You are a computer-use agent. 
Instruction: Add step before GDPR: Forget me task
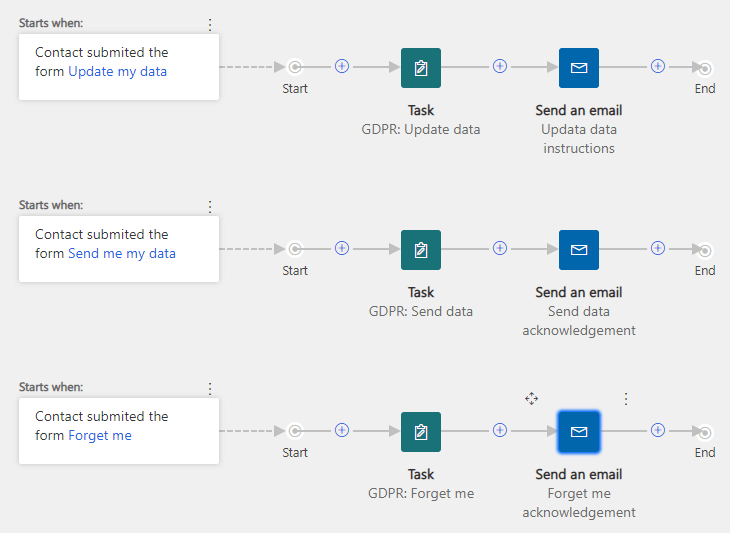tap(341, 430)
